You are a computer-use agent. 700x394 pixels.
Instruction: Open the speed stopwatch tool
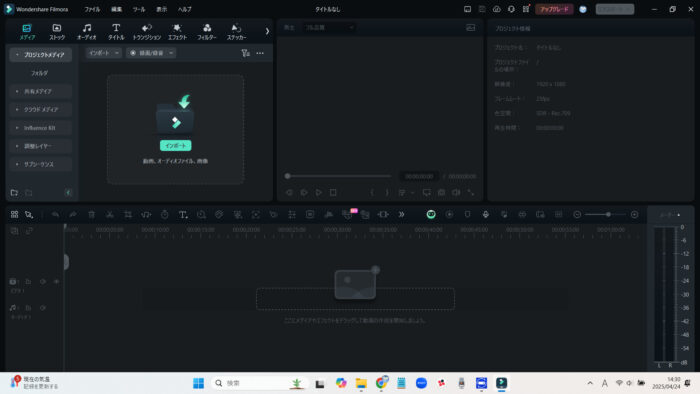[x=165, y=215]
